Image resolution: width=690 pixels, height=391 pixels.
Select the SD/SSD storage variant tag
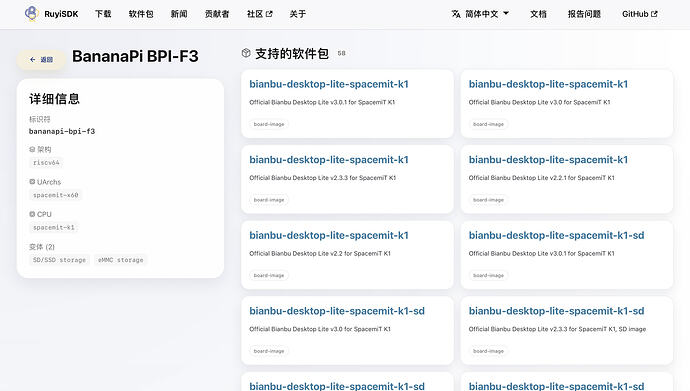coord(59,260)
